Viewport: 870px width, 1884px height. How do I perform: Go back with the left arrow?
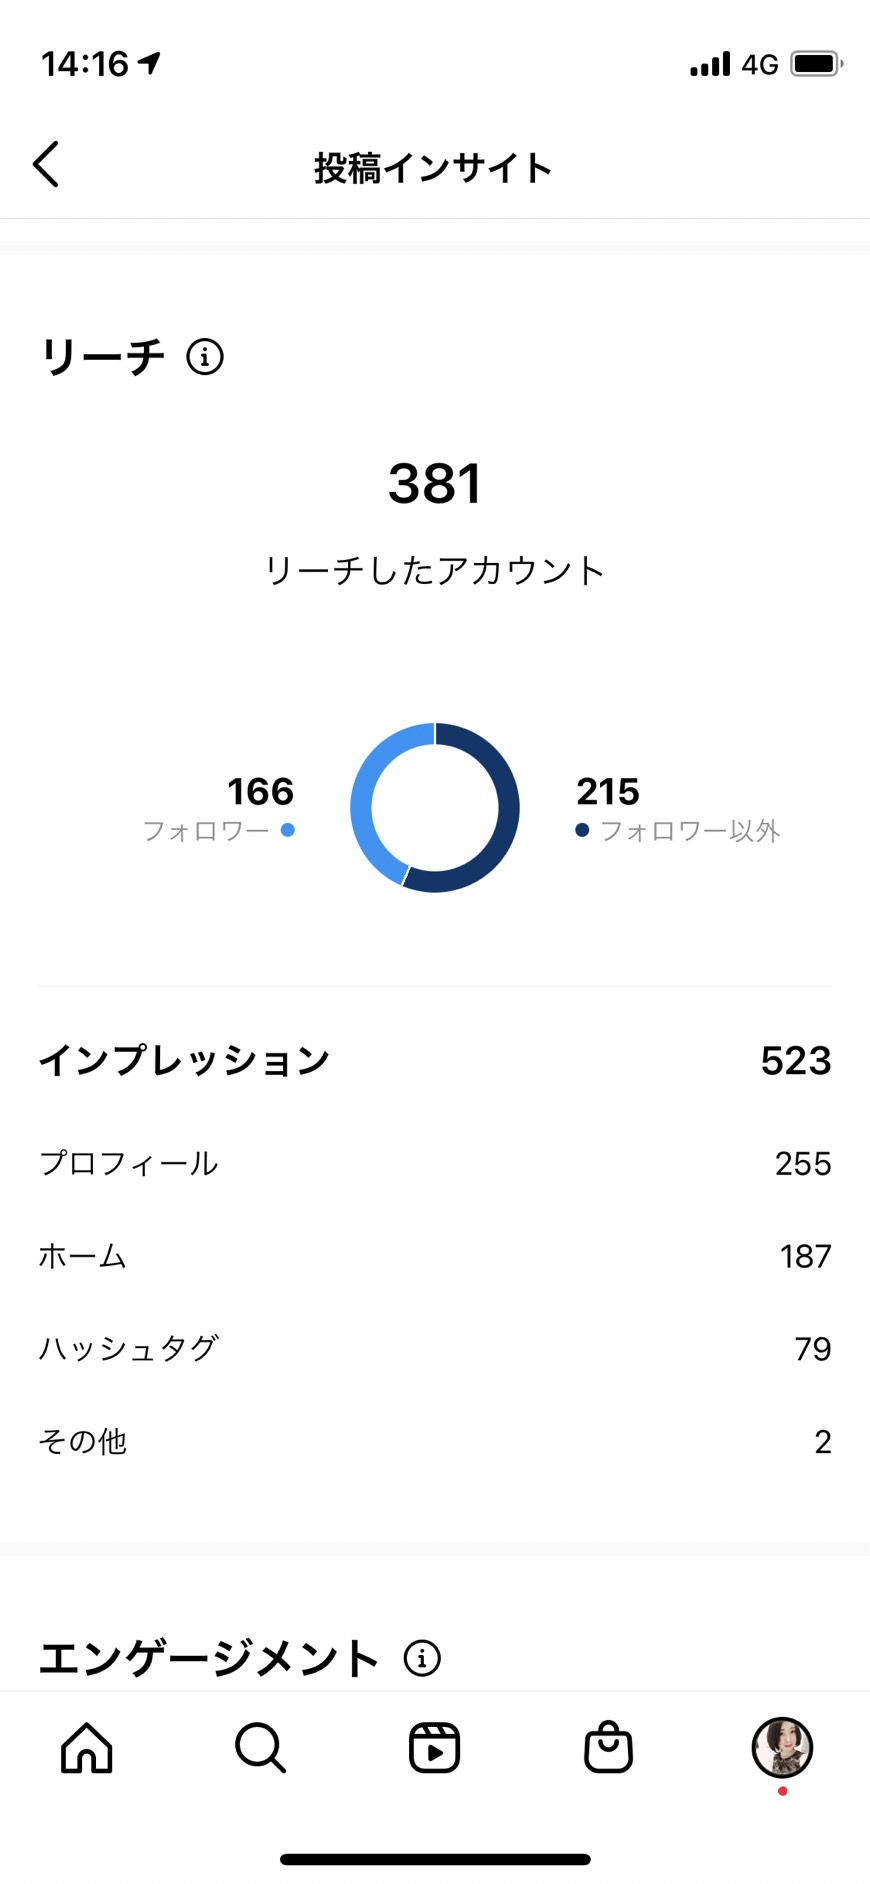[46, 164]
